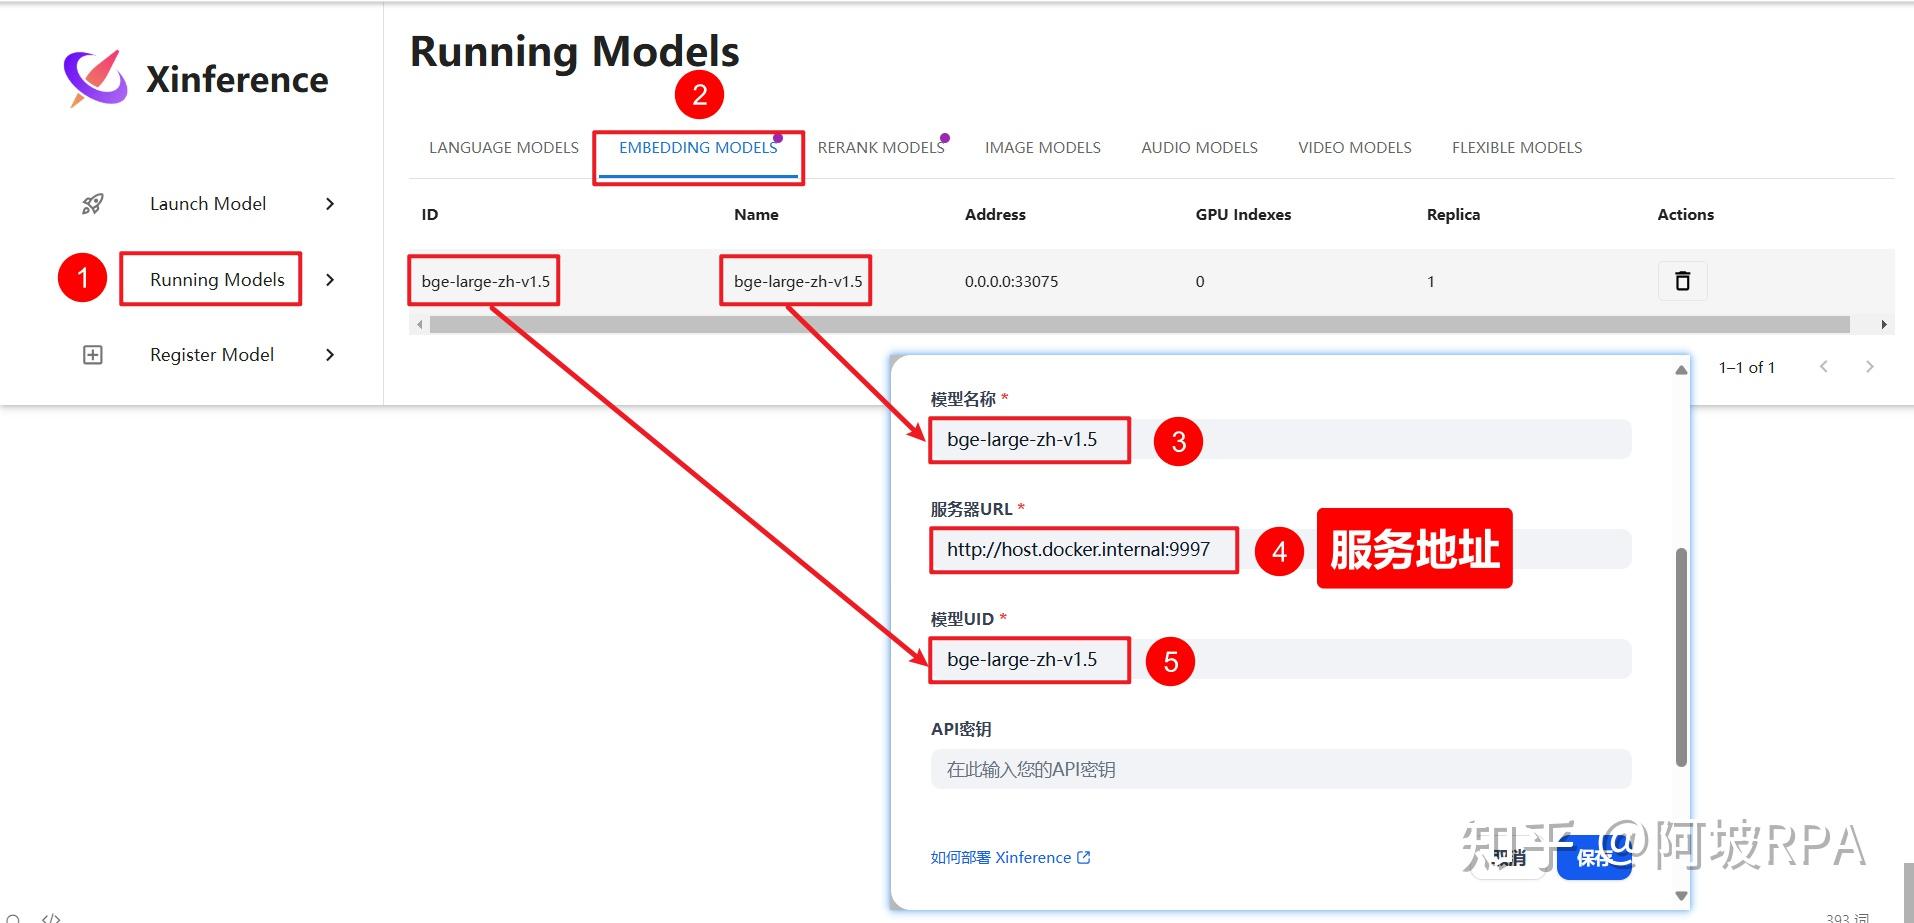Delete the bge-large-zh-v1.5 model via trash icon
This screenshot has width=1914, height=923.
coord(1681,281)
